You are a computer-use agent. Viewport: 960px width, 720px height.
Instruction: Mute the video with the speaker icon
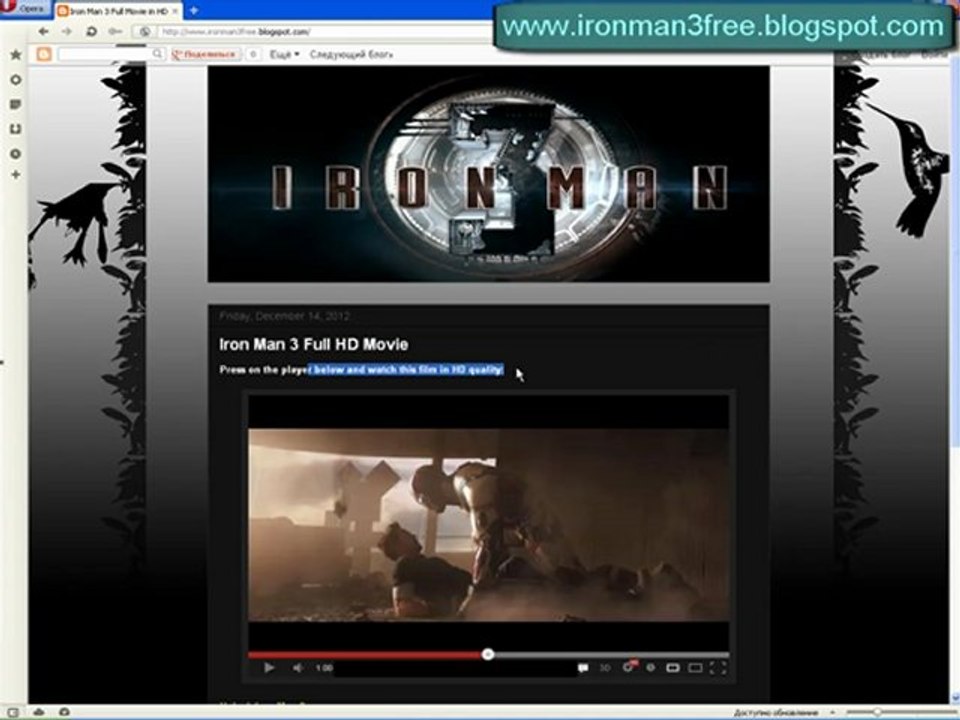tap(298, 668)
